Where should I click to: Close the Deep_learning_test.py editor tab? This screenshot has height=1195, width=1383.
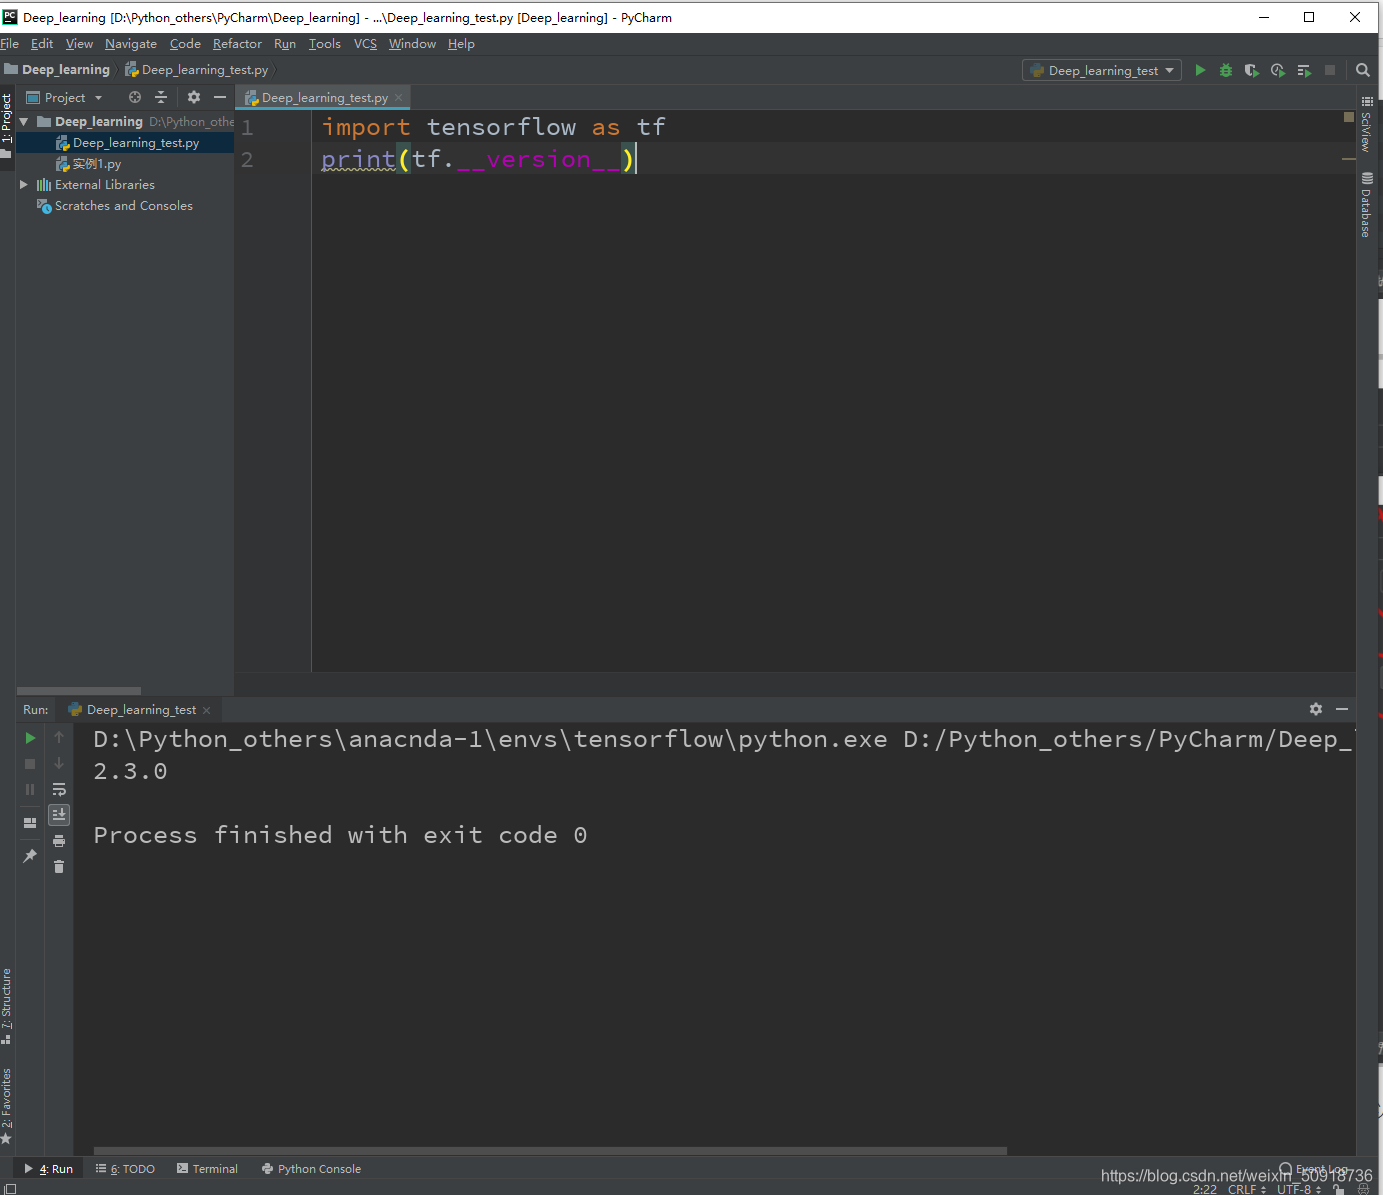pyautogui.click(x=398, y=98)
